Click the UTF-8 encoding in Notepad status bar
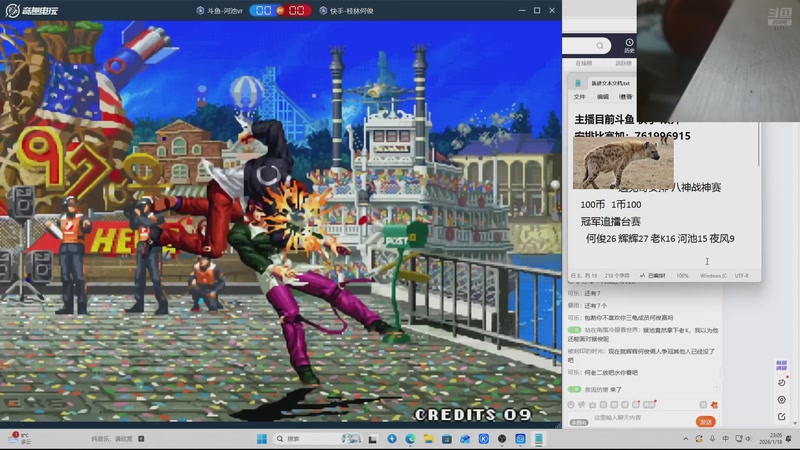 pyautogui.click(x=741, y=276)
